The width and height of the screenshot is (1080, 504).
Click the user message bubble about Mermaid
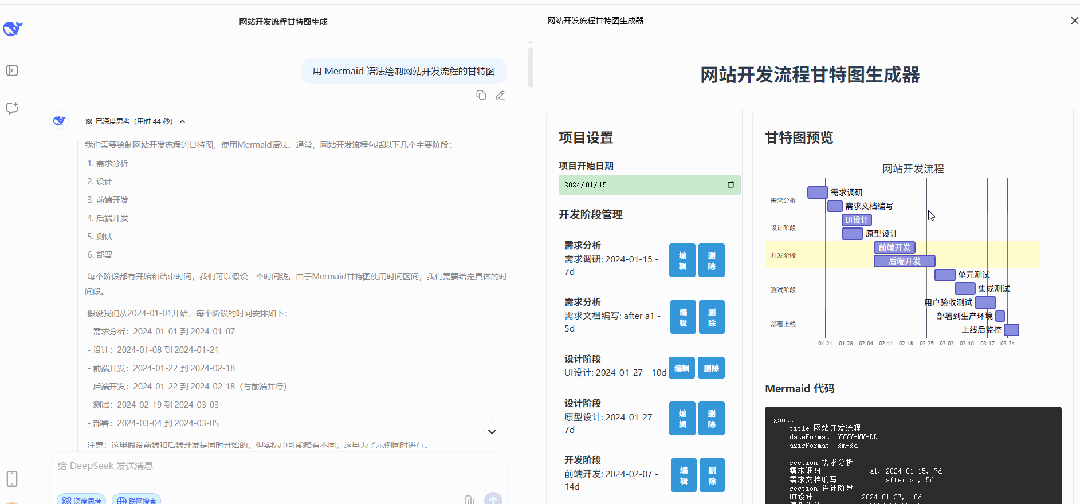404,71
